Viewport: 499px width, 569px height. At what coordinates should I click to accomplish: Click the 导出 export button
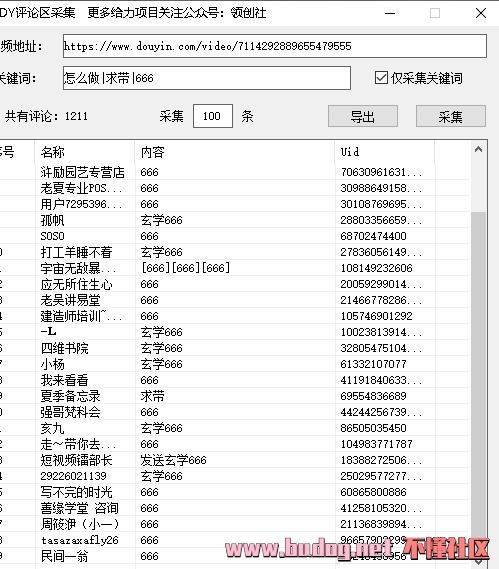click(x=363, y=116)
